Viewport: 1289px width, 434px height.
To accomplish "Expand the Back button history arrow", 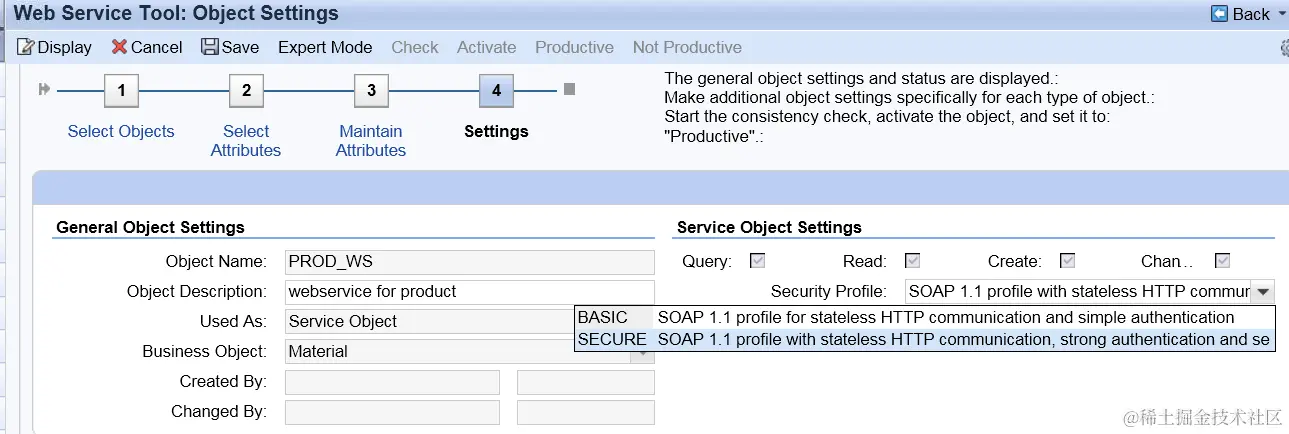I will 1282,14.
